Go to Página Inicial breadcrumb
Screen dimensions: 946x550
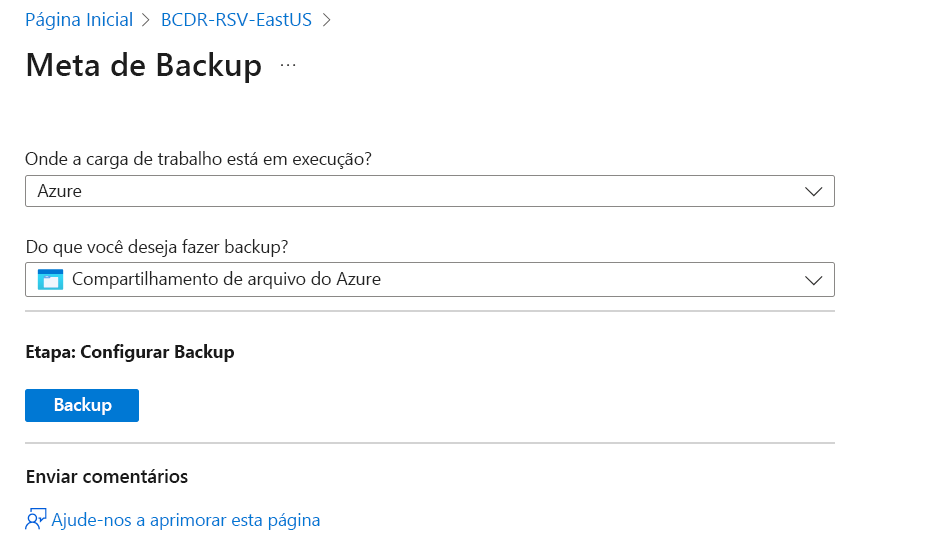[x=79, y=20]
